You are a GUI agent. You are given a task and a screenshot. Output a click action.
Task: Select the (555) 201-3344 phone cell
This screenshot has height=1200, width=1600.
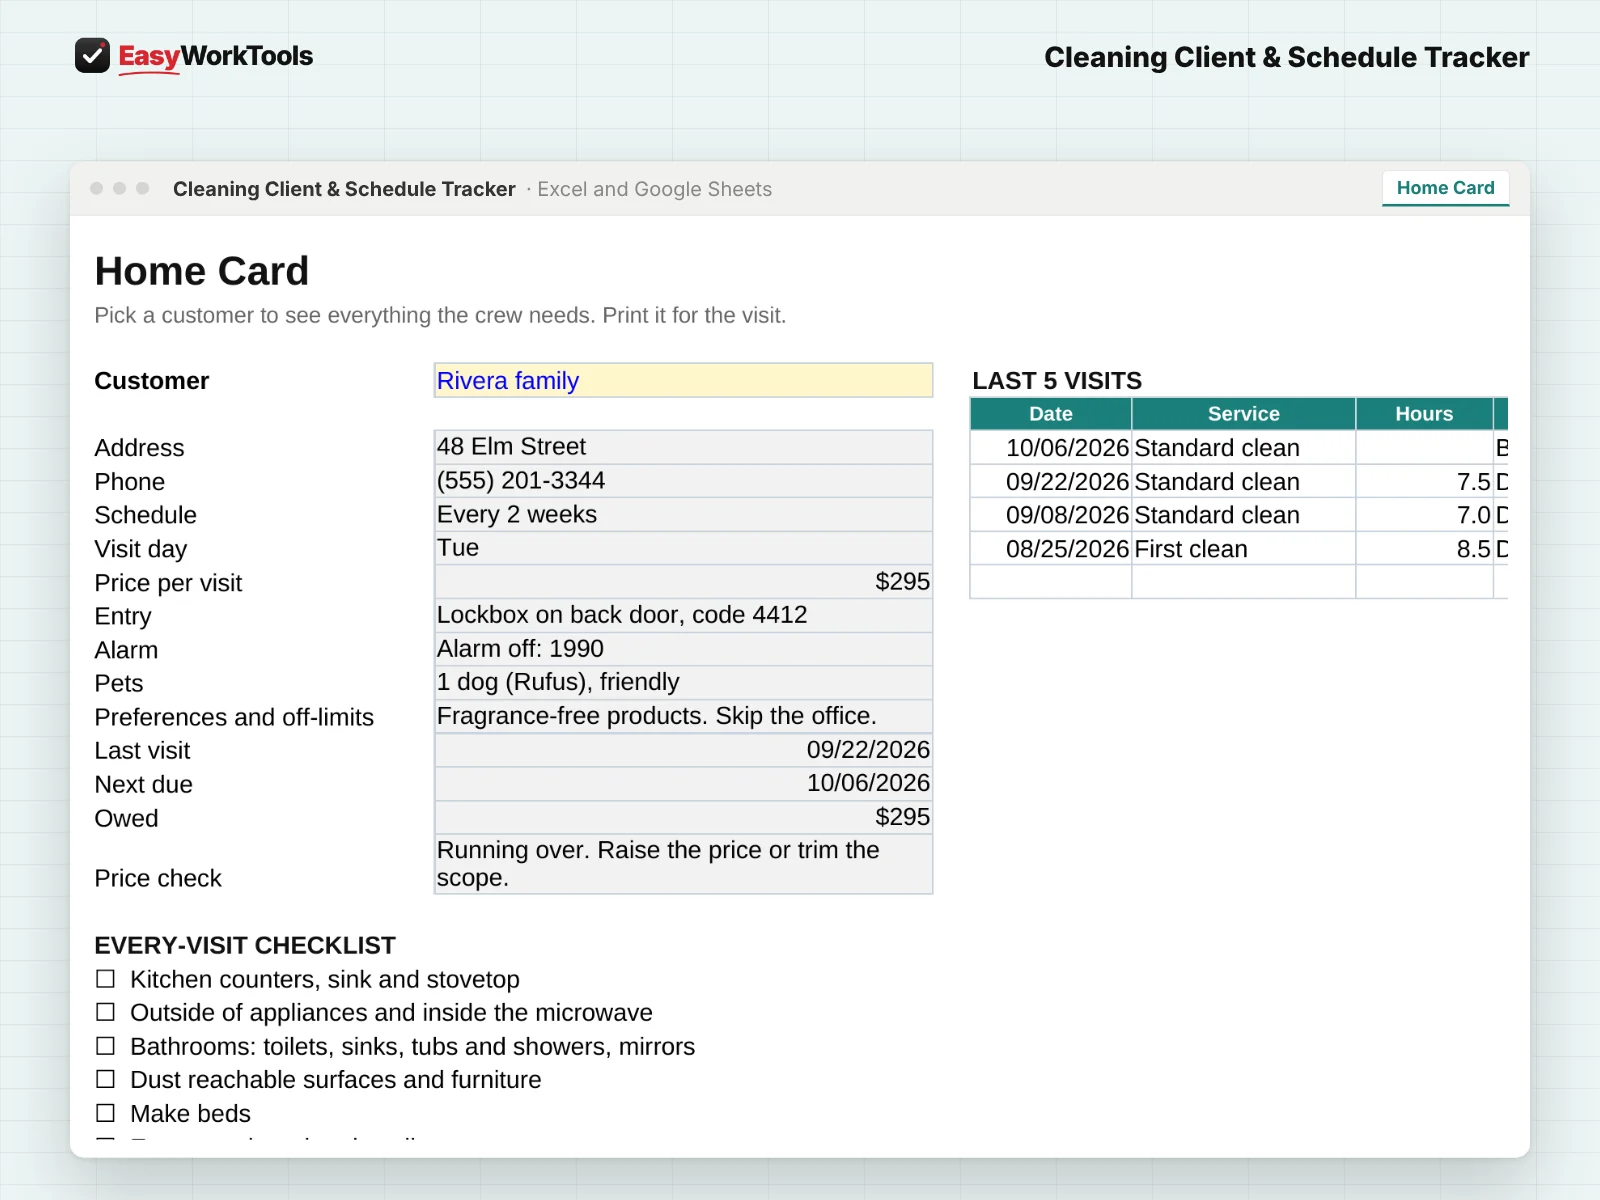click(683, 481)
